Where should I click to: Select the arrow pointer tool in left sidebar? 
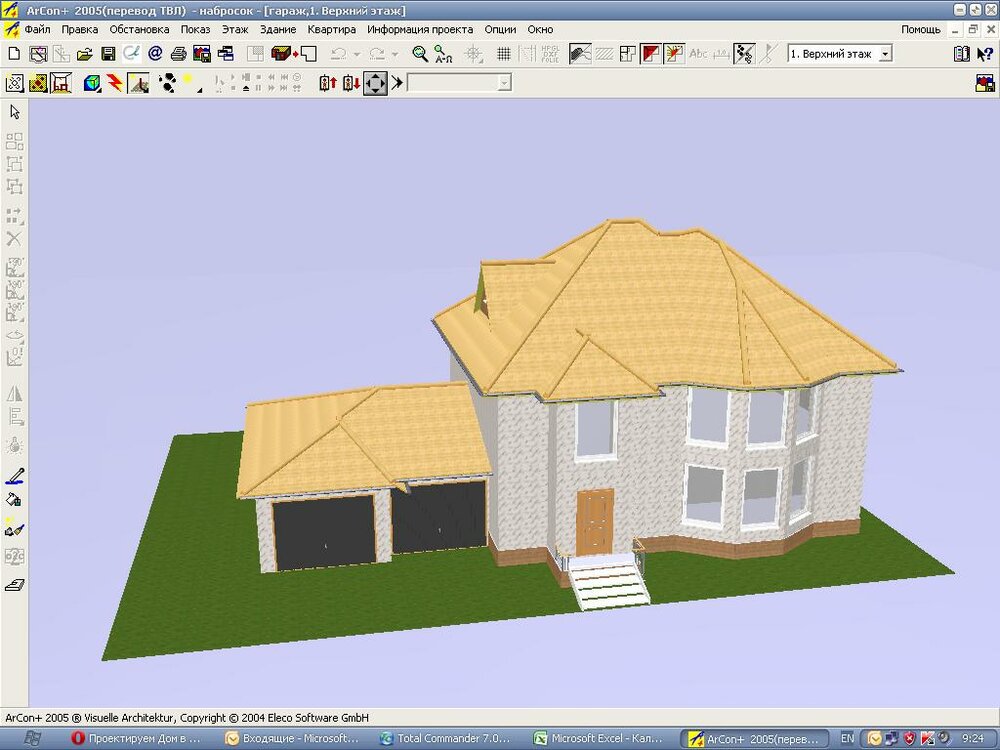(14, 112)
